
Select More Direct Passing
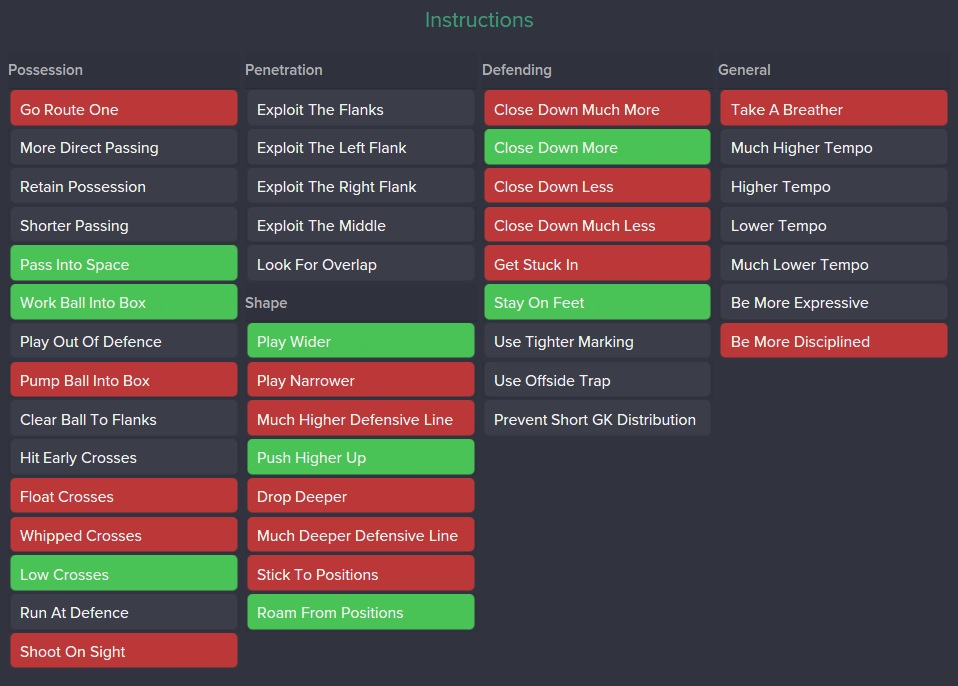coord(123,148)
